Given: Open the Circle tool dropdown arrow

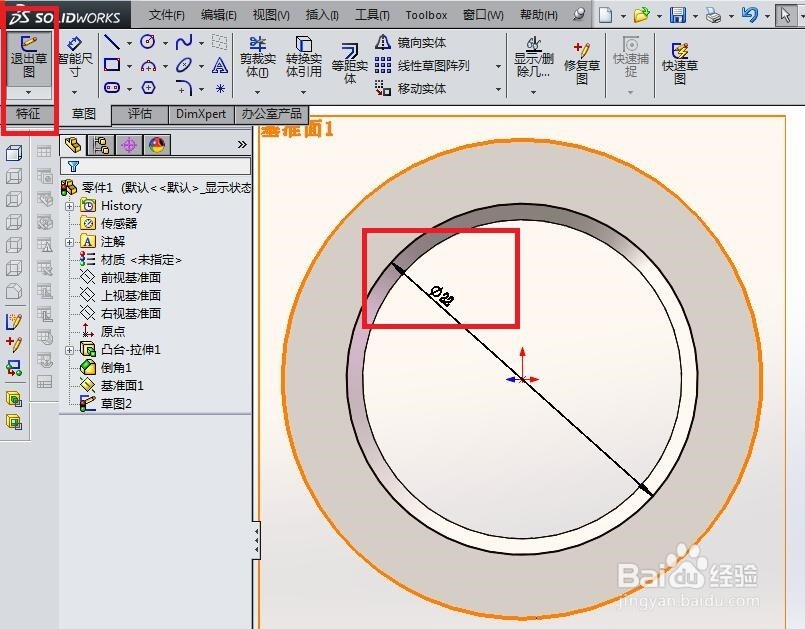Looking at the screenshot, I should point(165,43).
